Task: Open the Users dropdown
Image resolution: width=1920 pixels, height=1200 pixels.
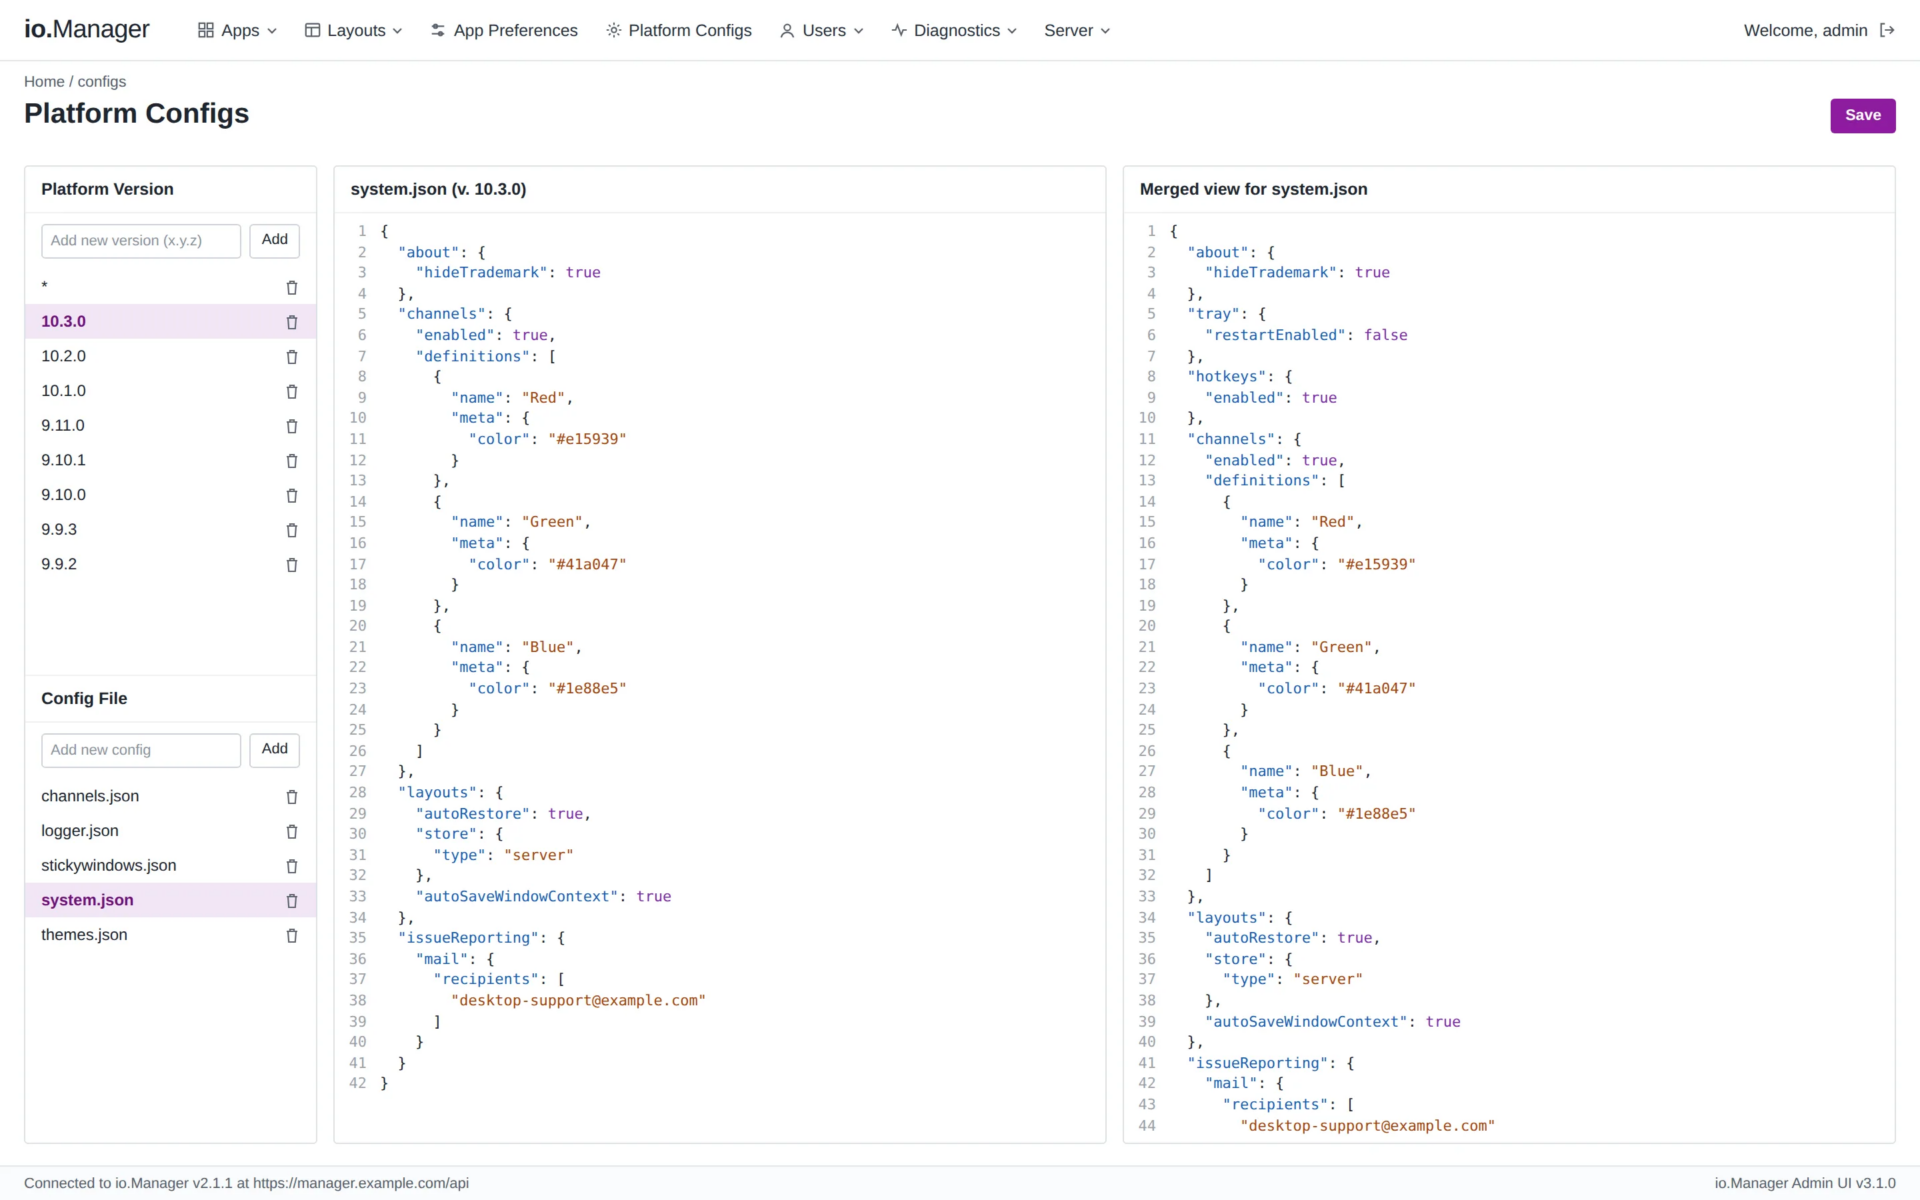Action: coord(821,30)
